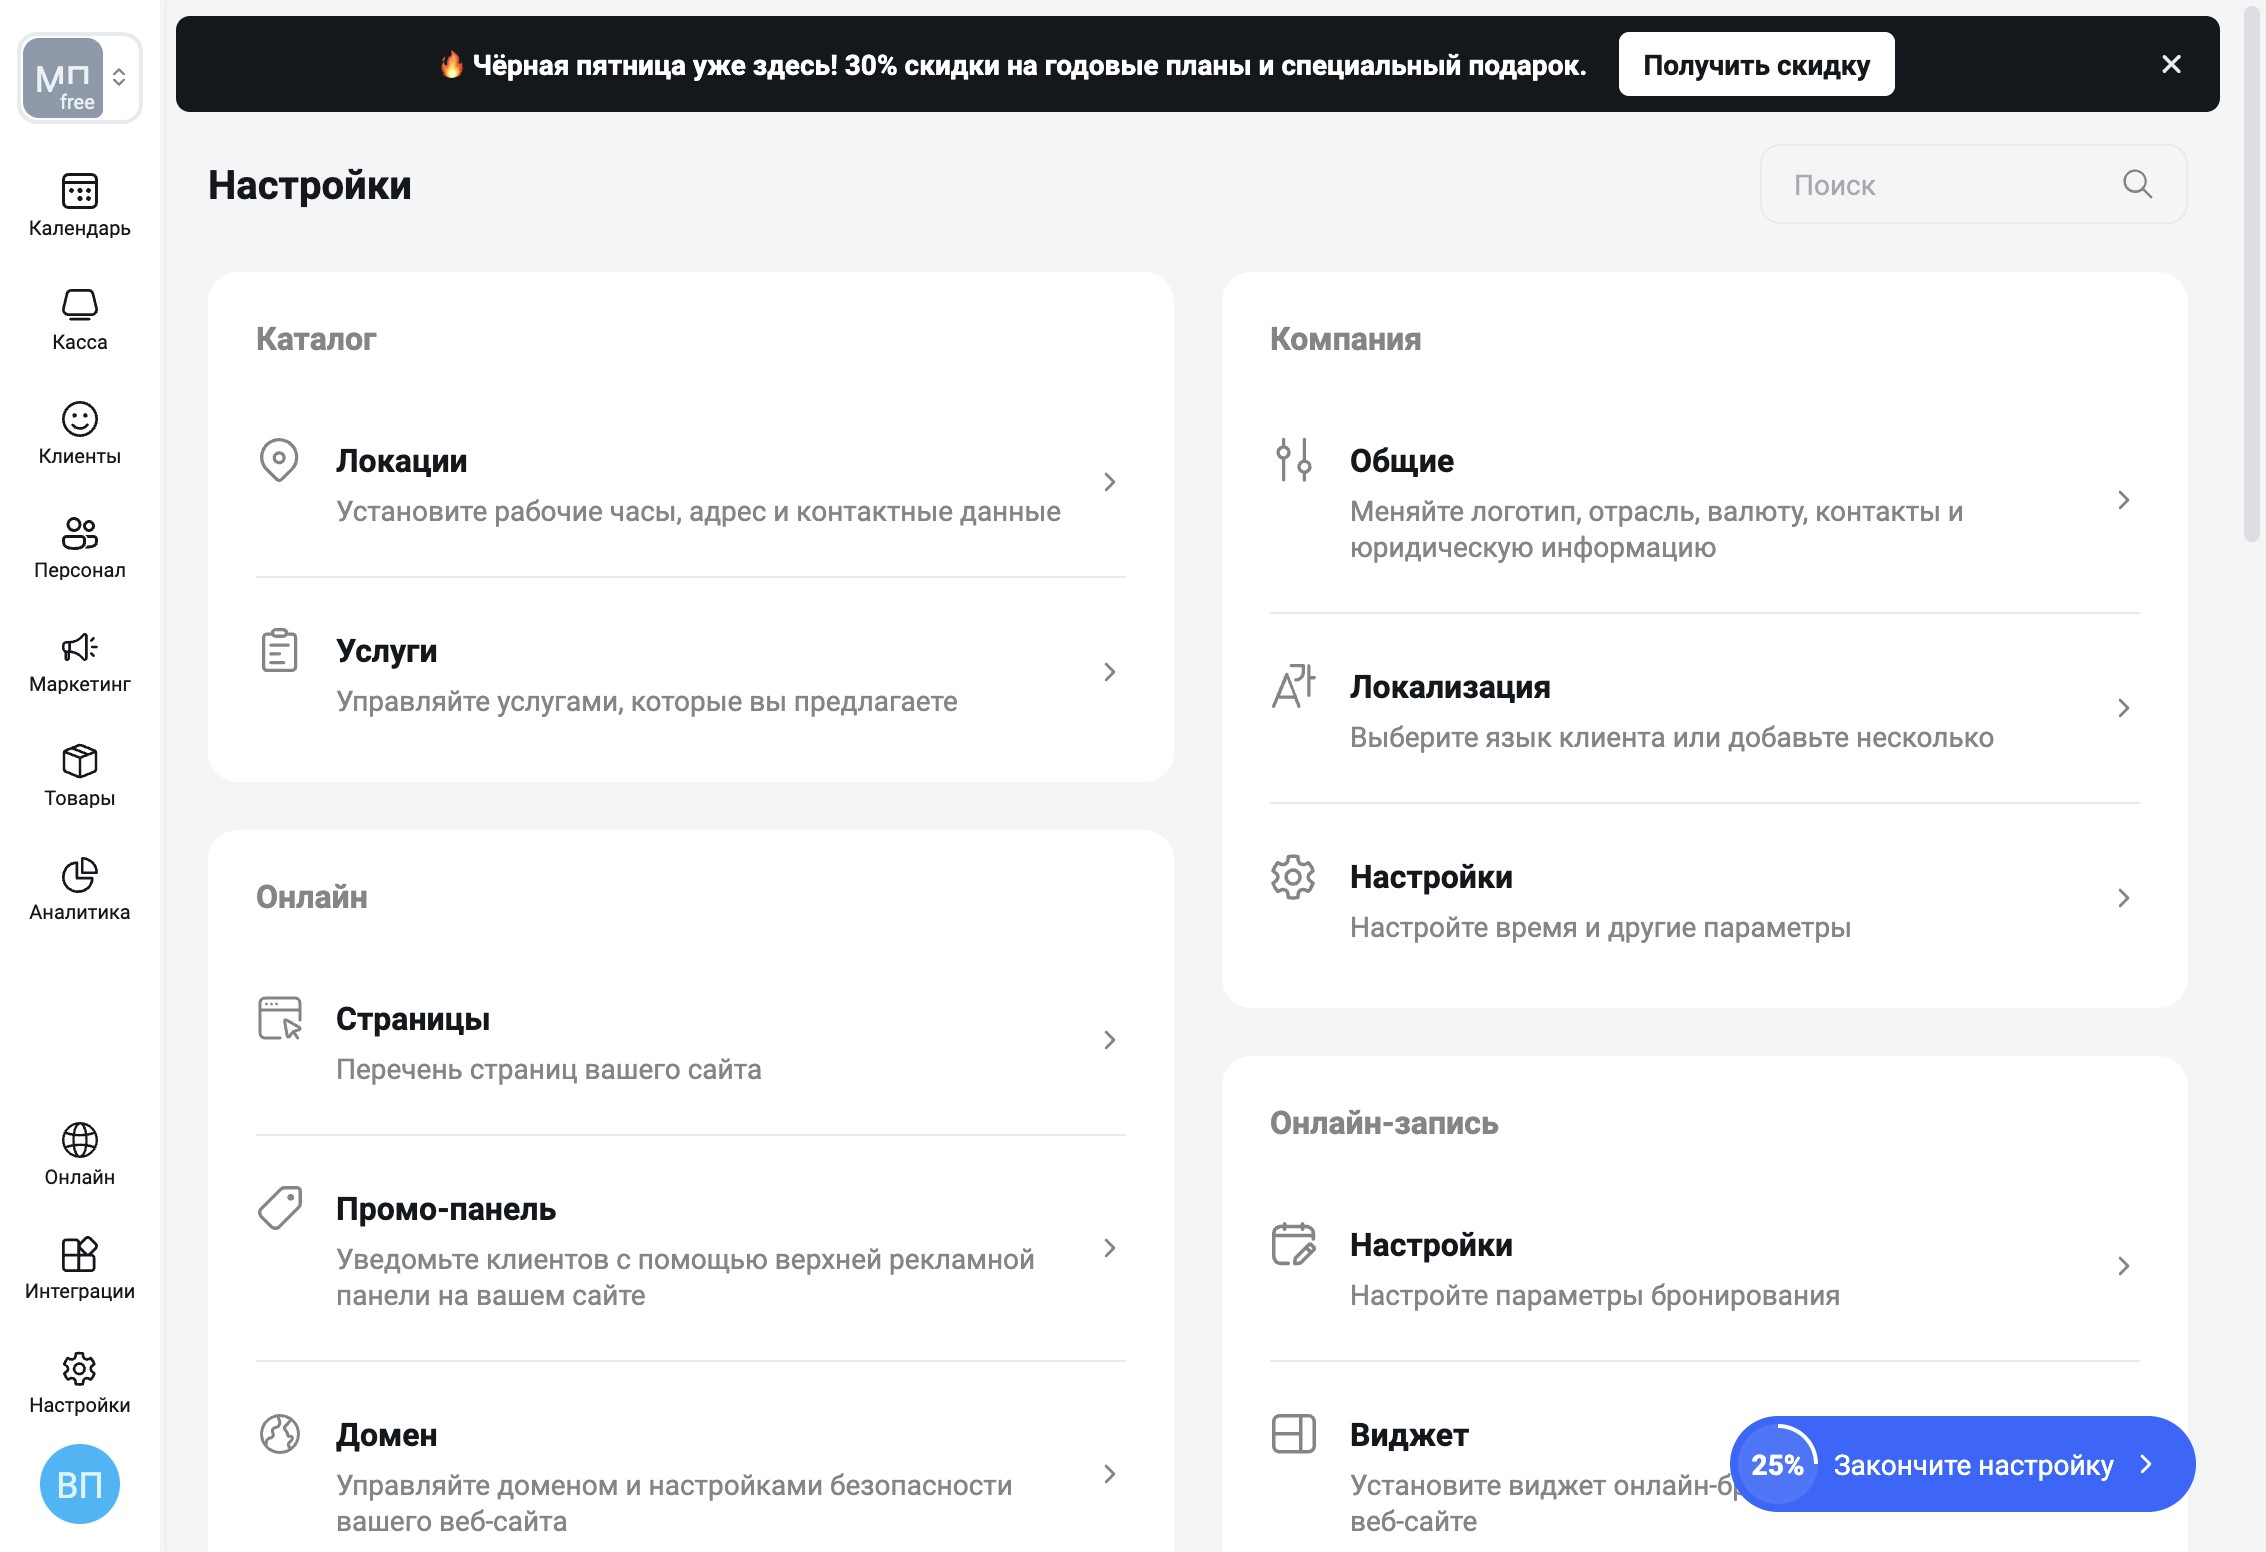Expand the Локализация row chevron
The image size is (2266, 1552).
[2123, 708]
